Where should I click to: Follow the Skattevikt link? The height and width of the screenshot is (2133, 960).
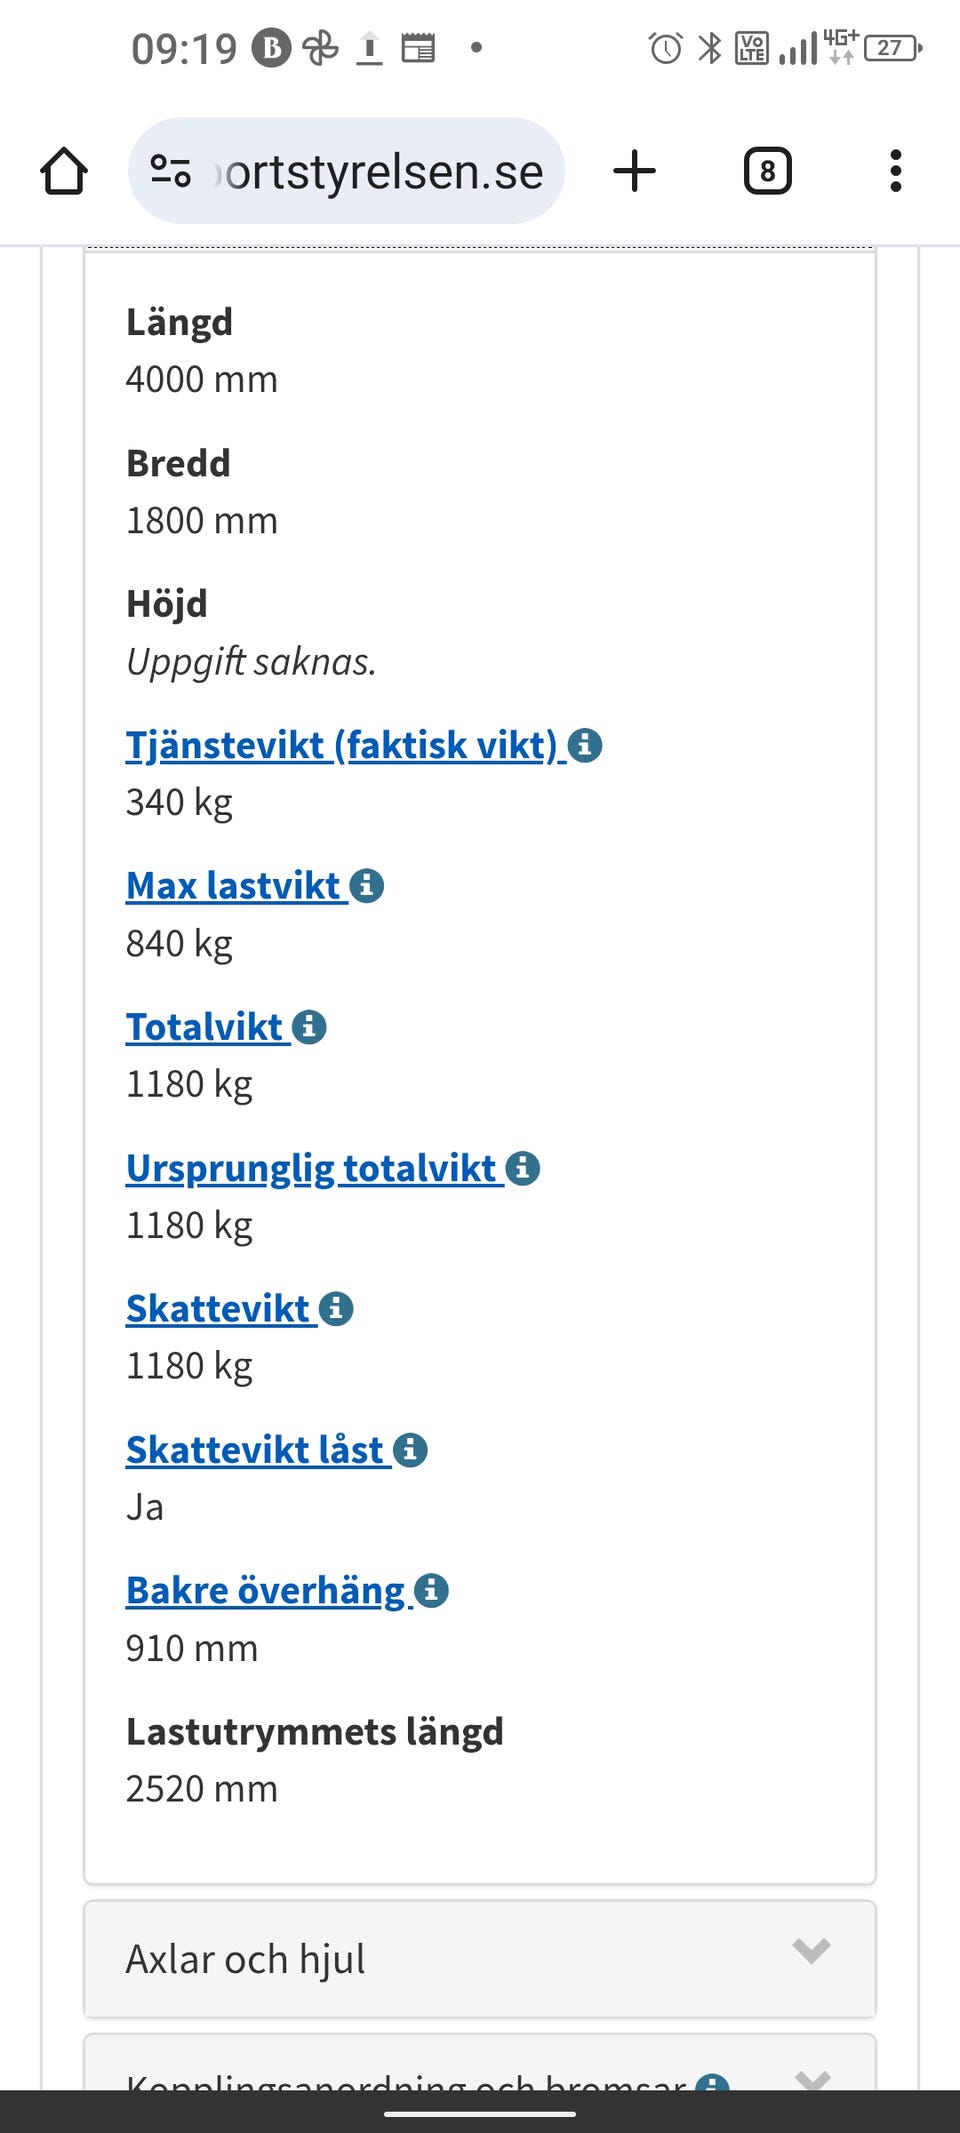[218, 1309]
